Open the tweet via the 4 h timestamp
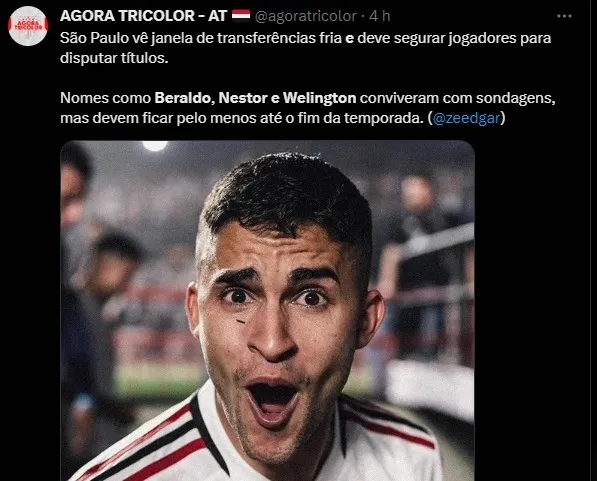Image resolution: width=597 pixels, height=481 pixels. coord(380,16)
